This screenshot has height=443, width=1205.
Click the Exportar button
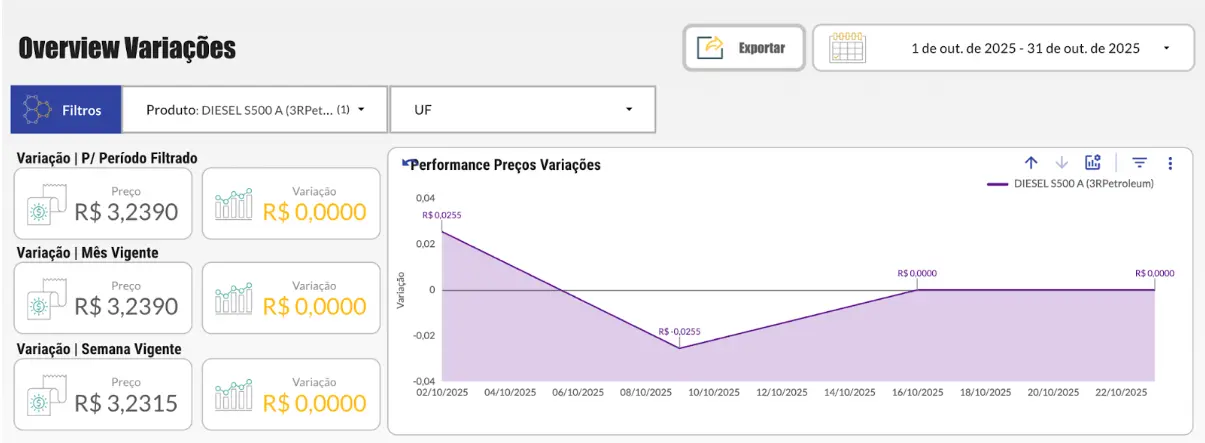[744, 48]
